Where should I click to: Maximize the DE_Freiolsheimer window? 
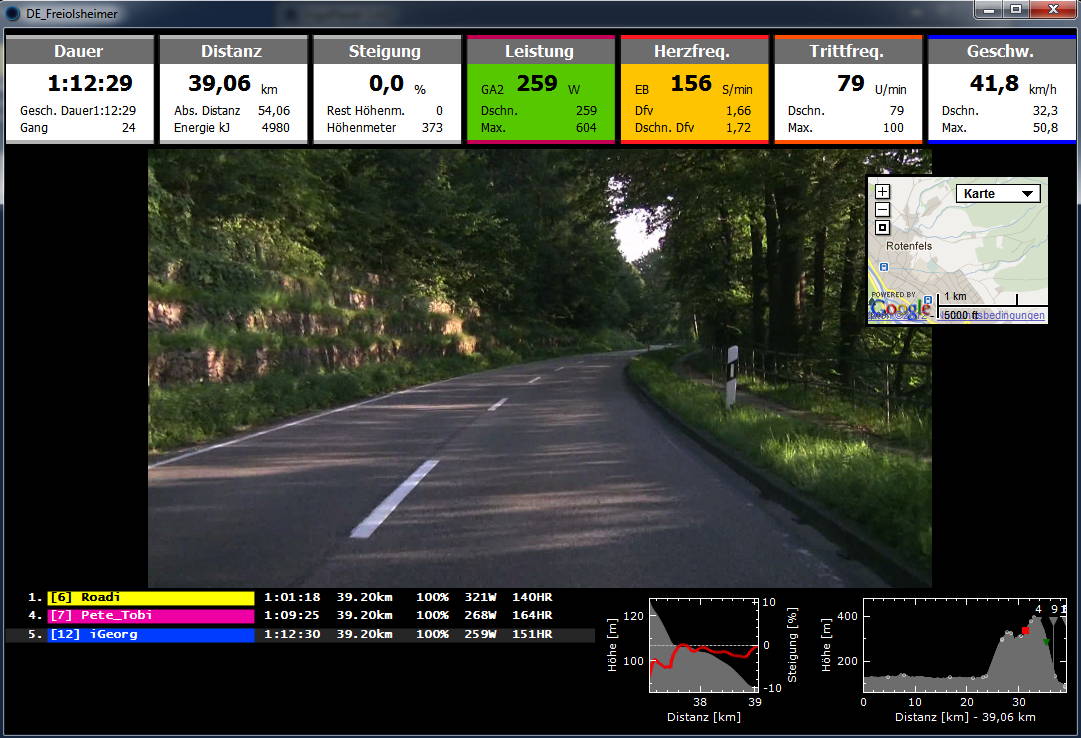pyautogui.click(x=1016, y=10)
